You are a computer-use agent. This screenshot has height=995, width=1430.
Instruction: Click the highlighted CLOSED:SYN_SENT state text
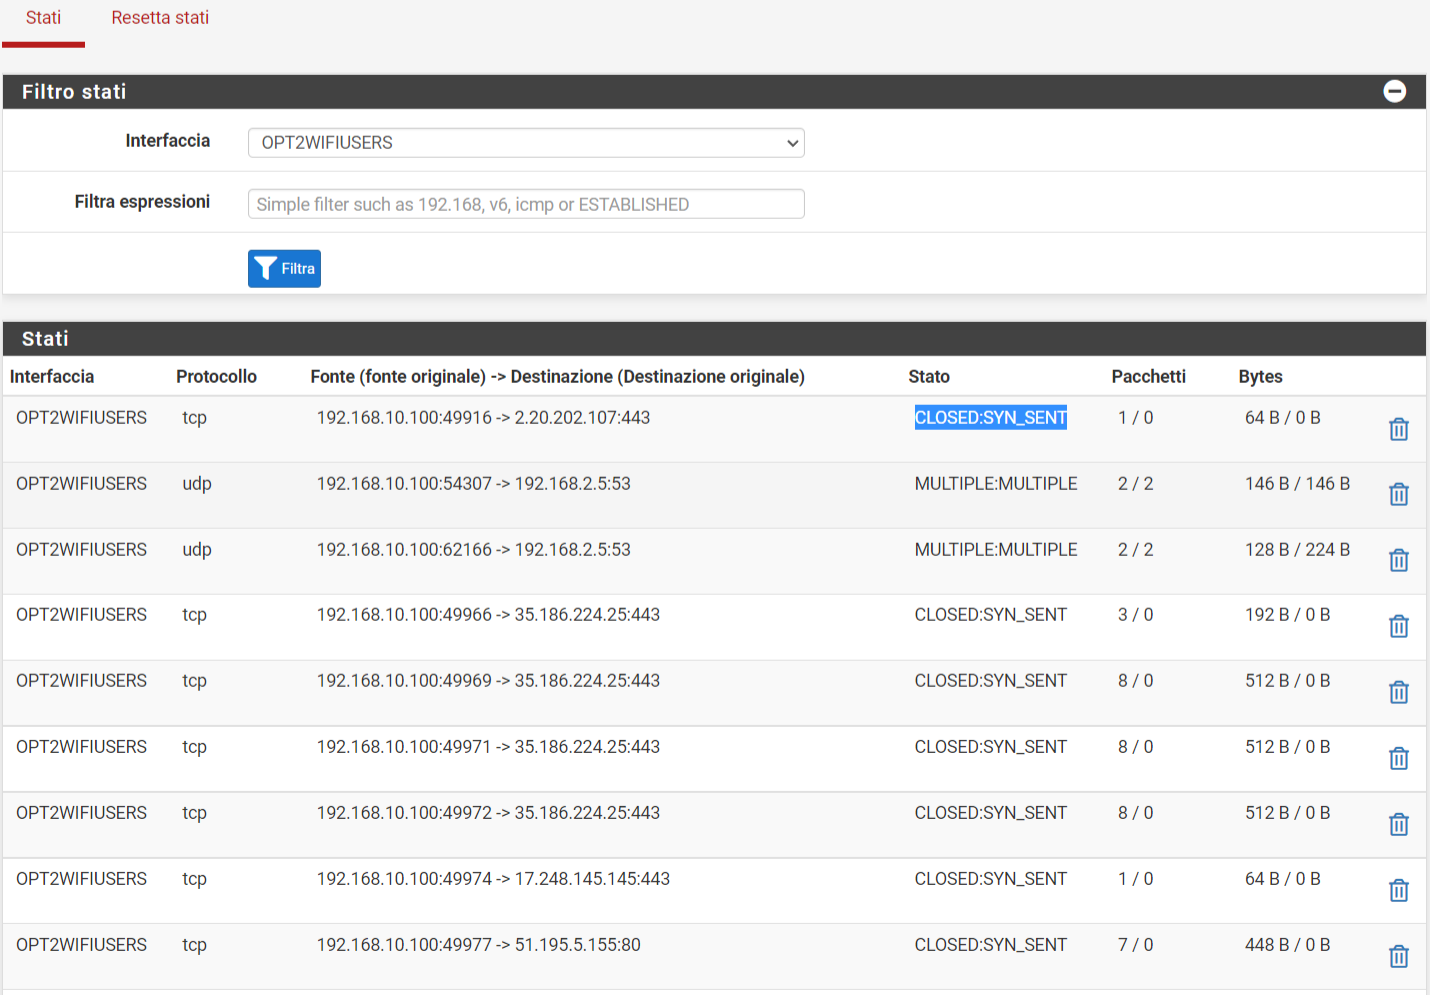(x=990, y=418)
